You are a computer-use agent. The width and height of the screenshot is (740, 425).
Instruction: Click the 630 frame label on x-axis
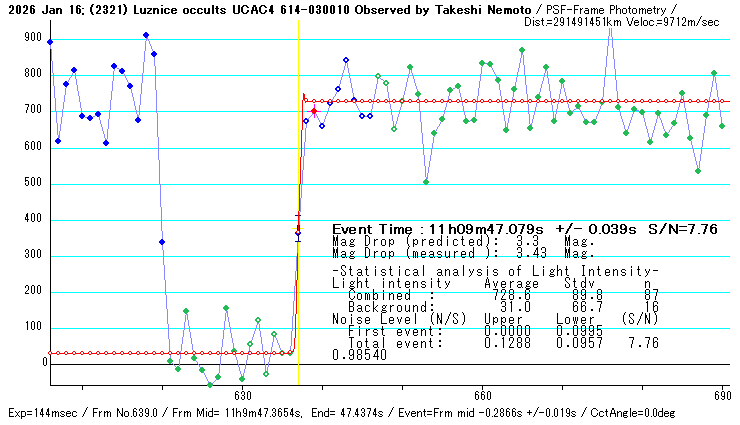[x=240, y=395]
